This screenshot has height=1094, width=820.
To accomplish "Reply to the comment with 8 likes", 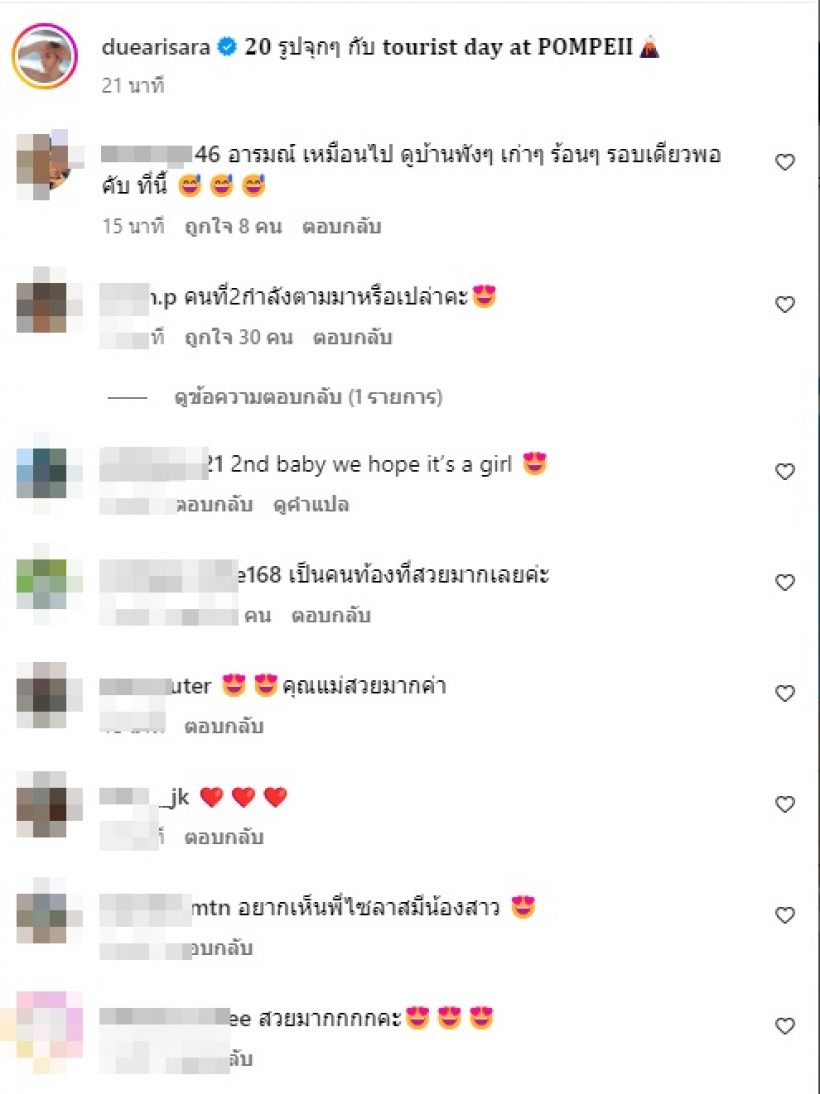I will point(341,227).
